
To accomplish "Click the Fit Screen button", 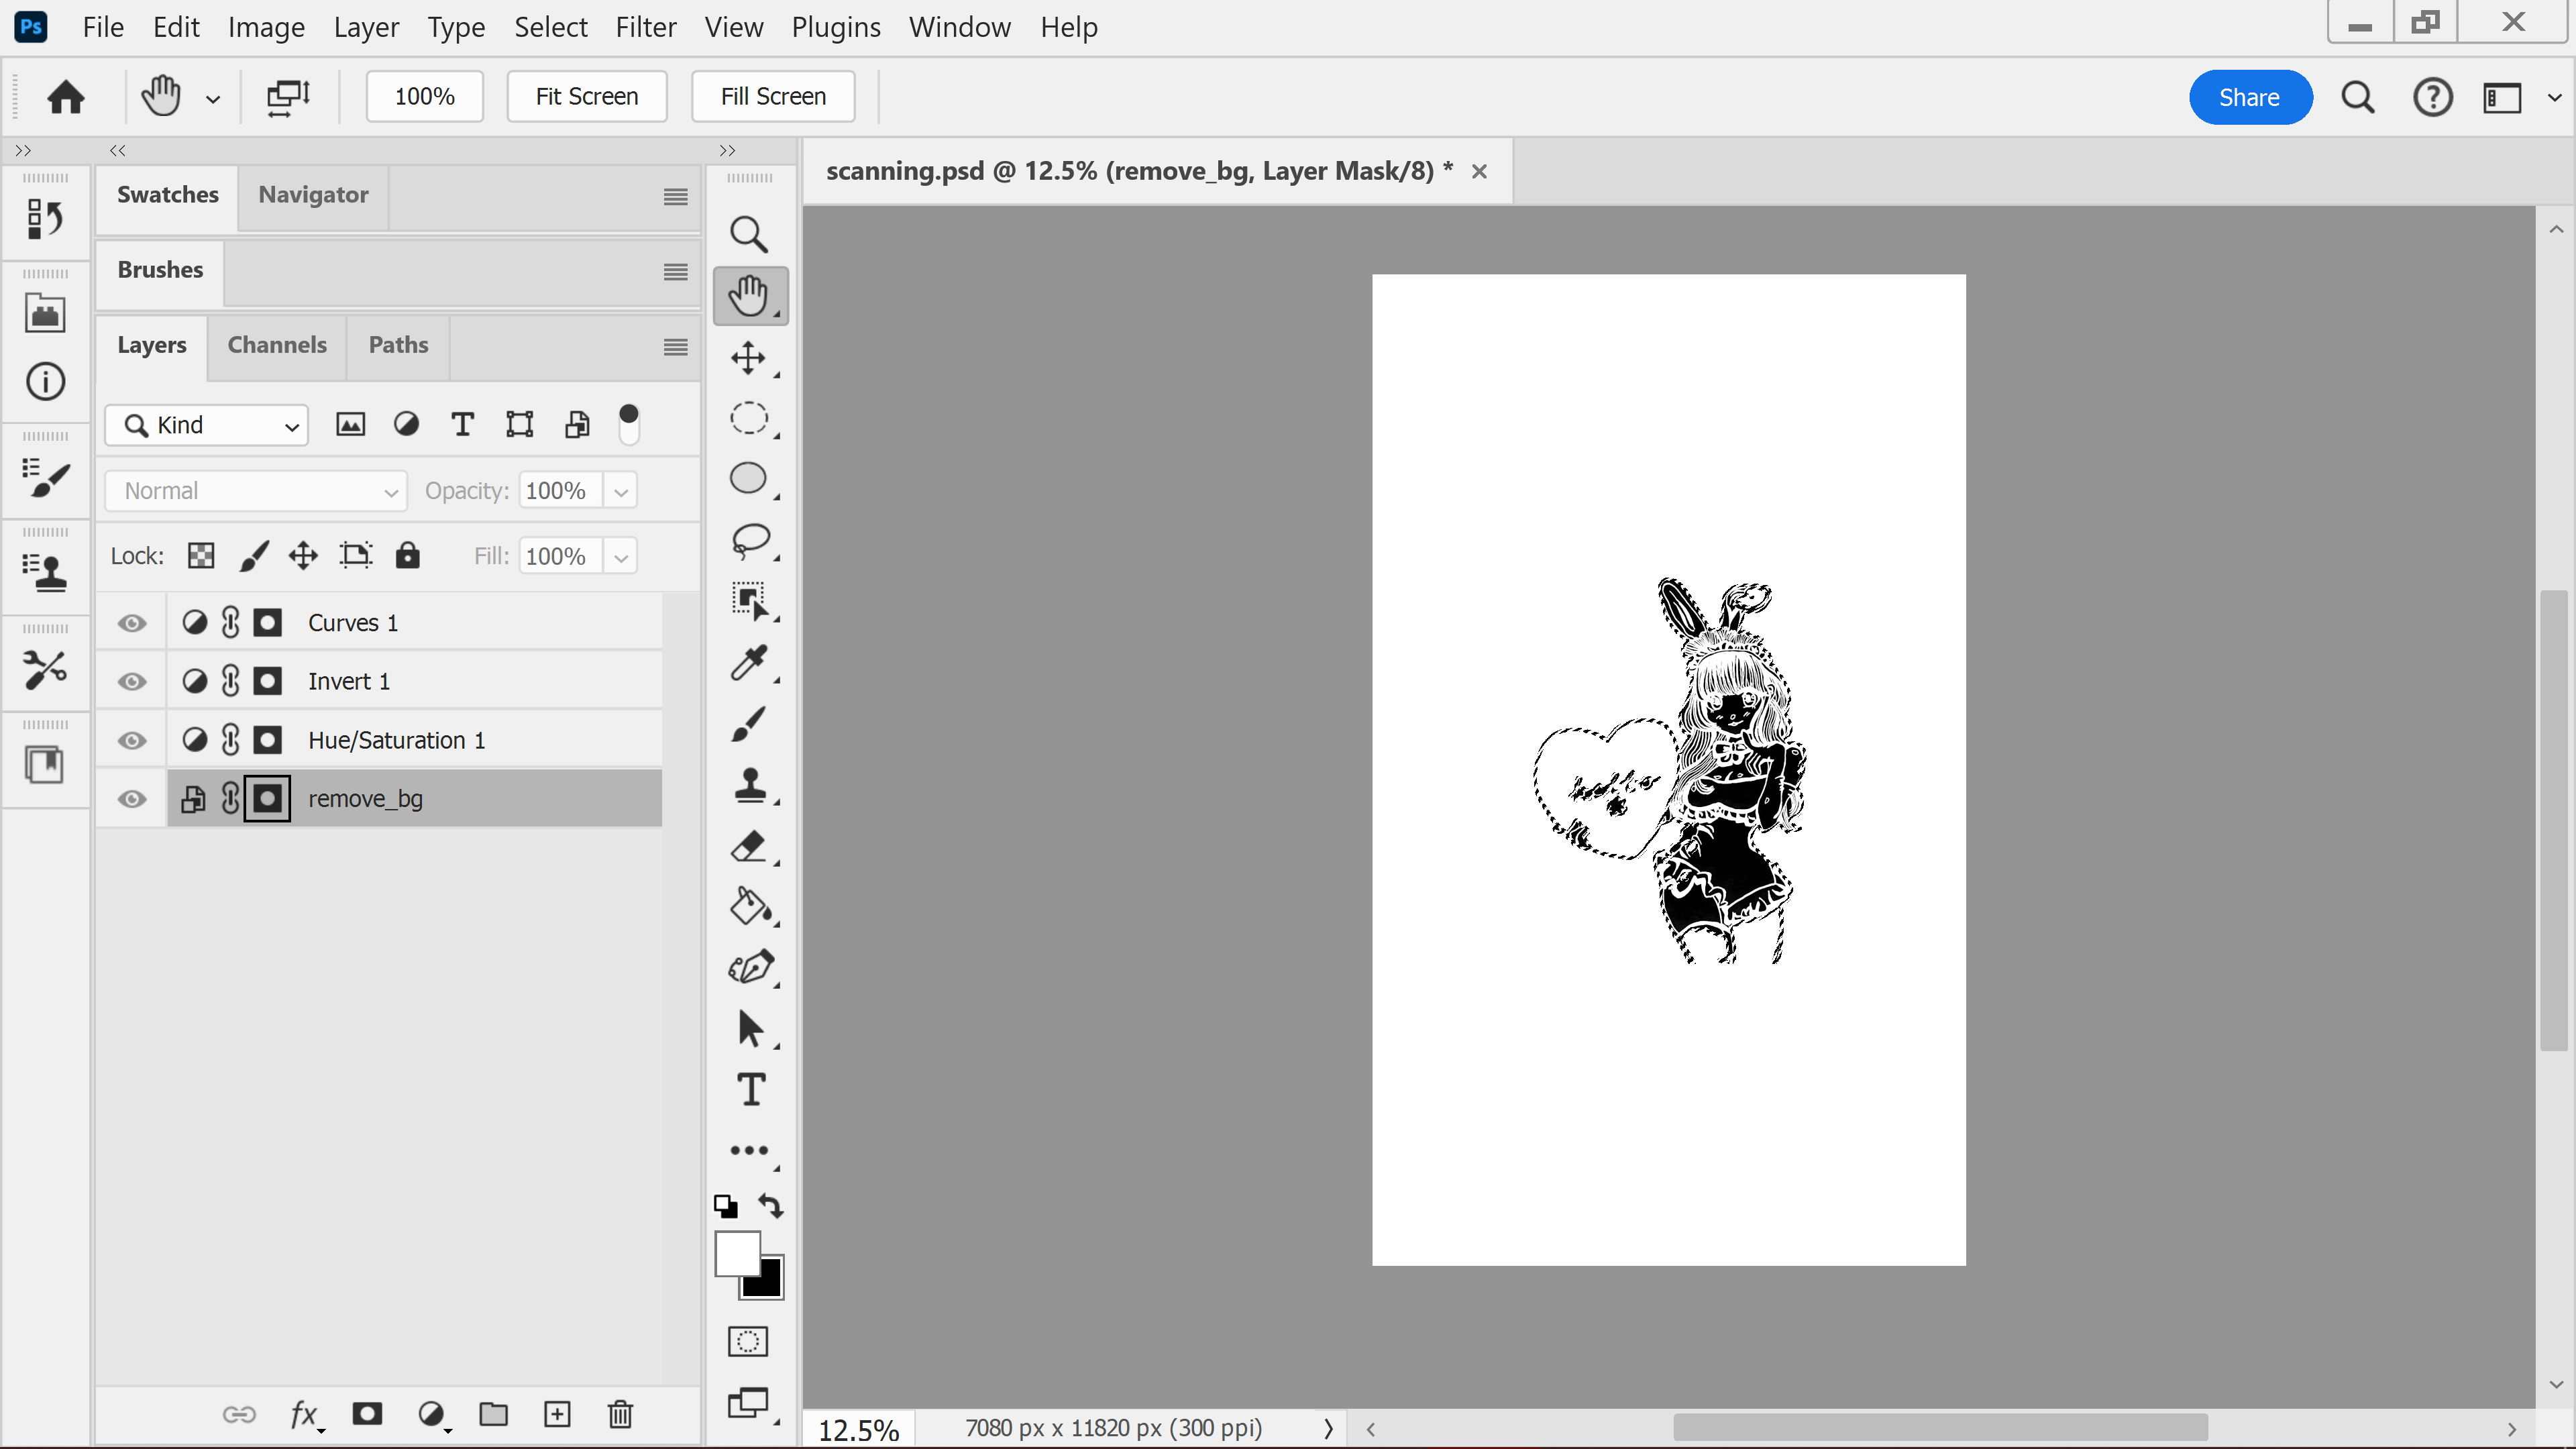I will [586, 97].
